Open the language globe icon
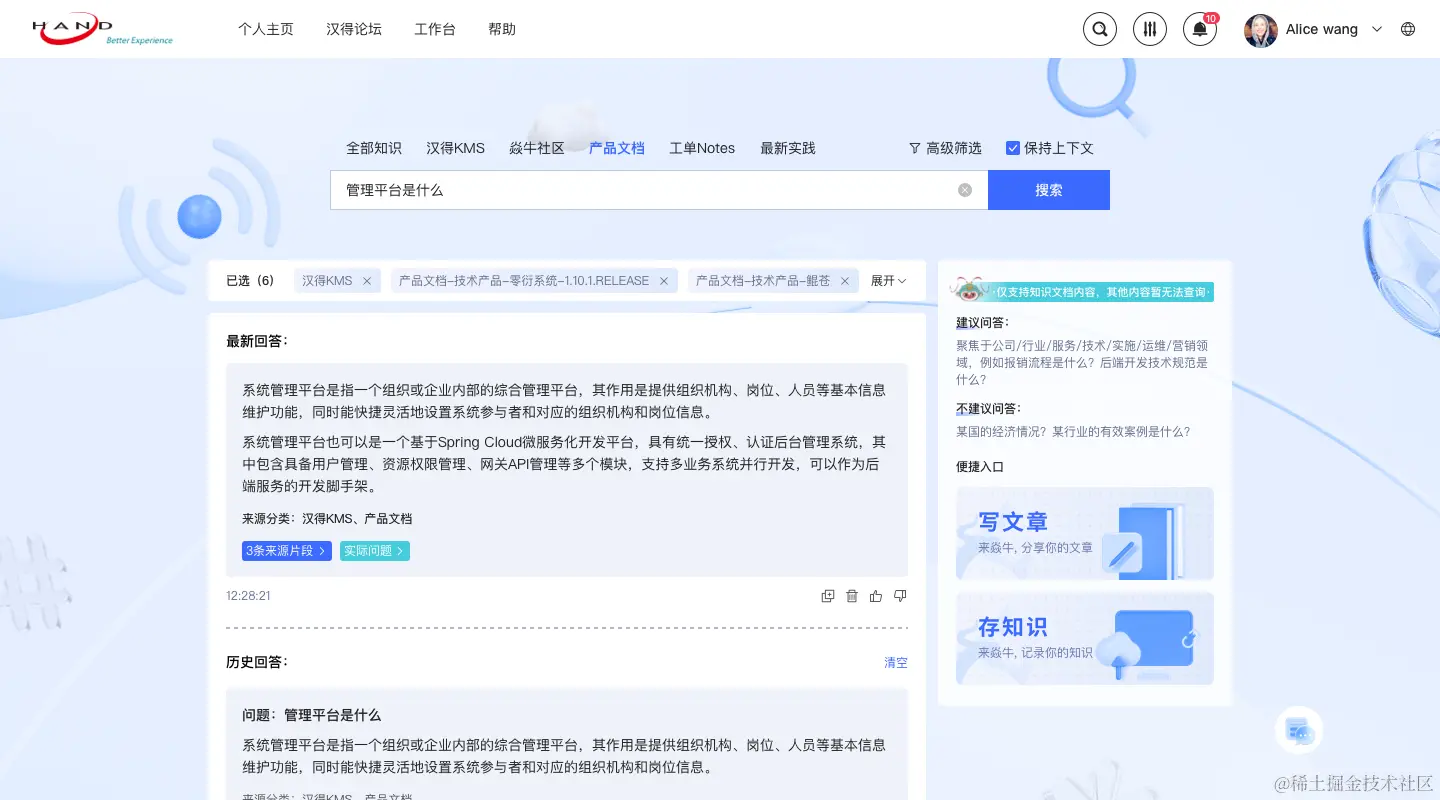 click(1408, 29)
